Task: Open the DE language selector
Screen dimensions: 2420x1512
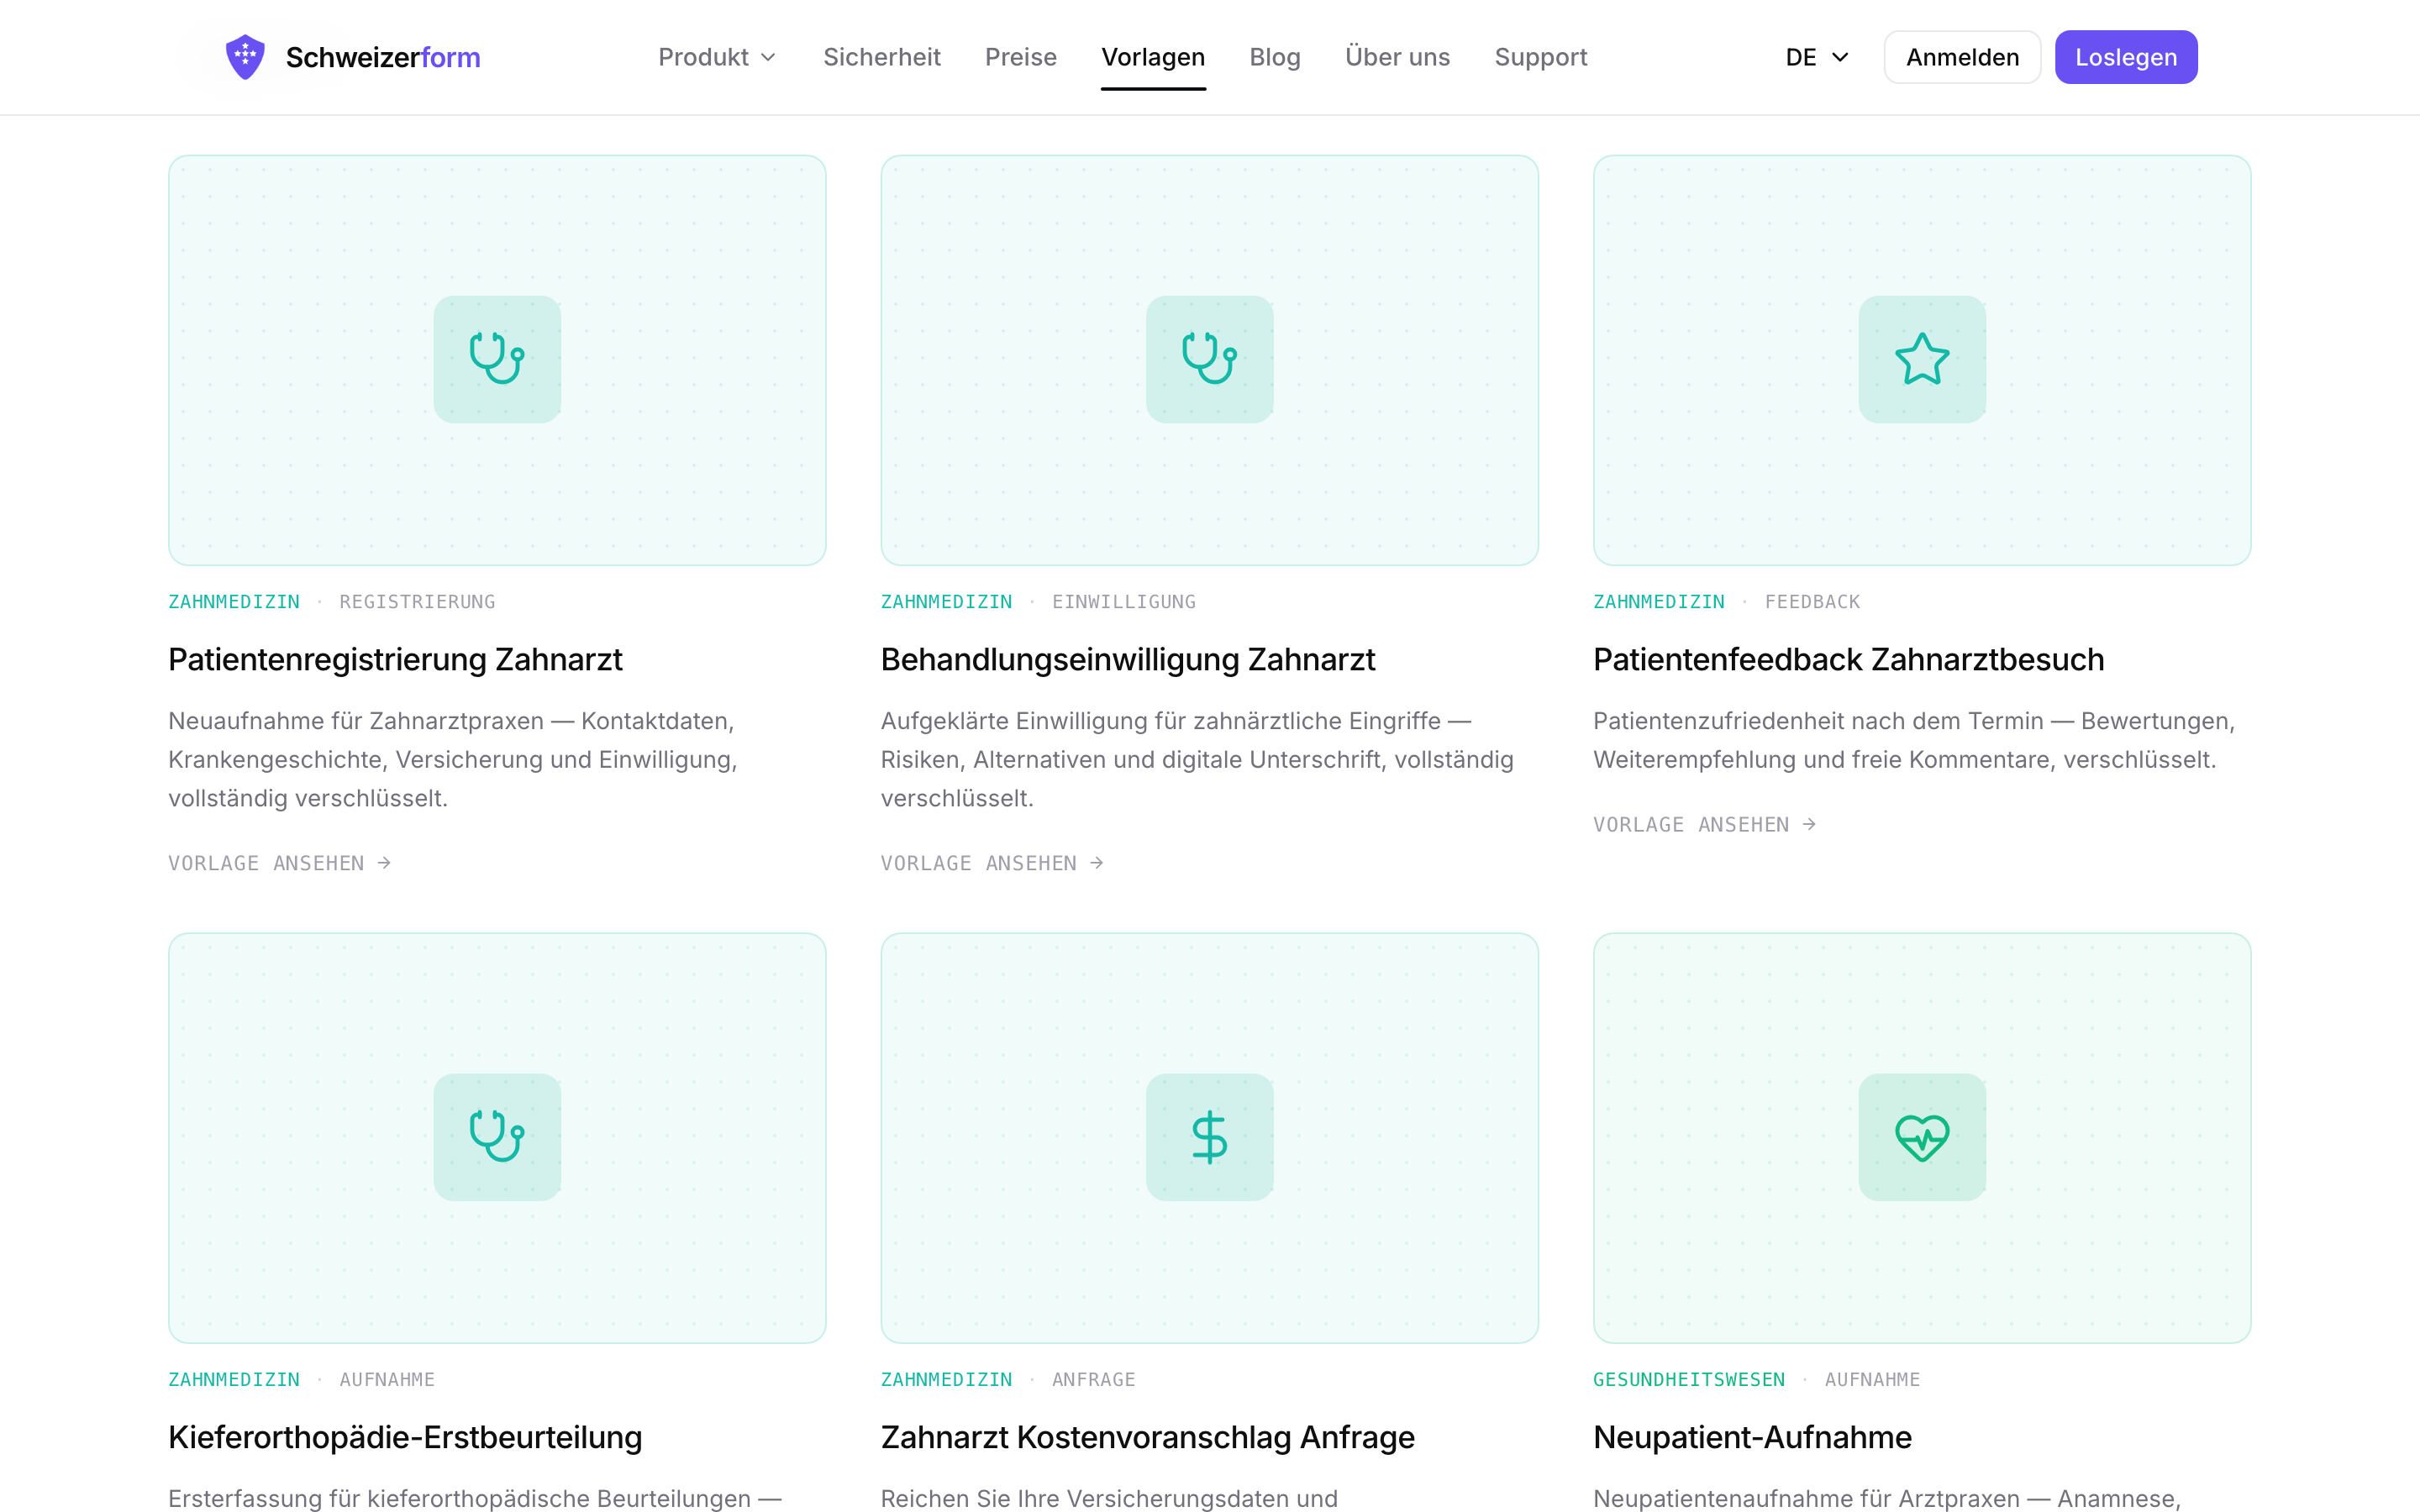Action: pos(1817,57)
